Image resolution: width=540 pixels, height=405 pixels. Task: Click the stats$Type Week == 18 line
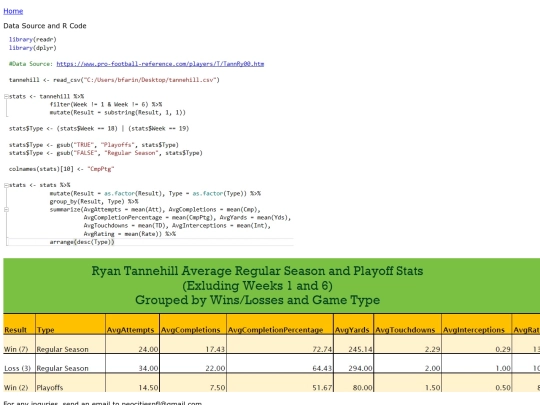pos(99,128)
